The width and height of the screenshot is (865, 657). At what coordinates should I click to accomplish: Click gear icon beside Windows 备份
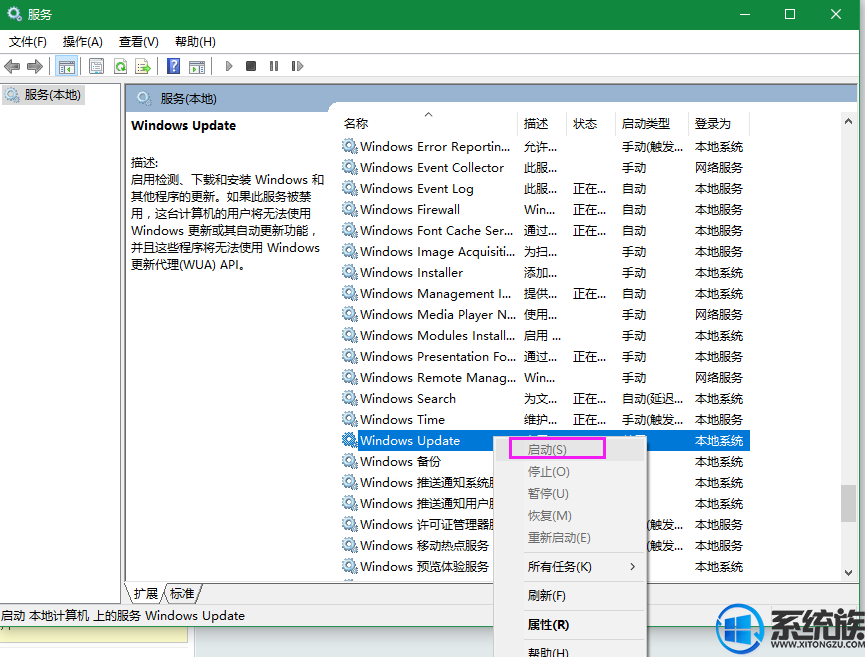click(x=349, y=461)
